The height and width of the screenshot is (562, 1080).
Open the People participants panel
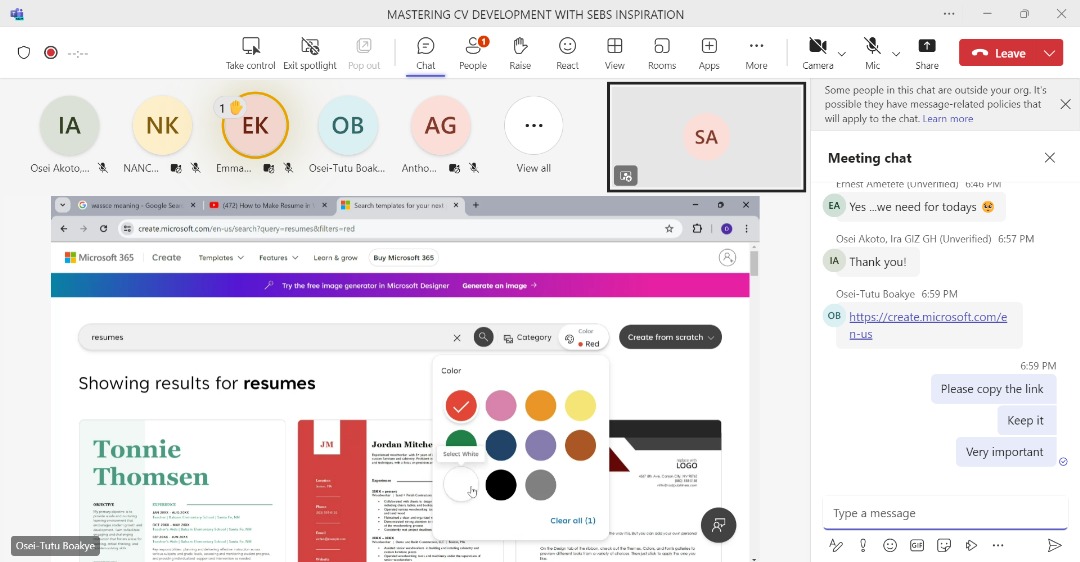pos(473,53)
